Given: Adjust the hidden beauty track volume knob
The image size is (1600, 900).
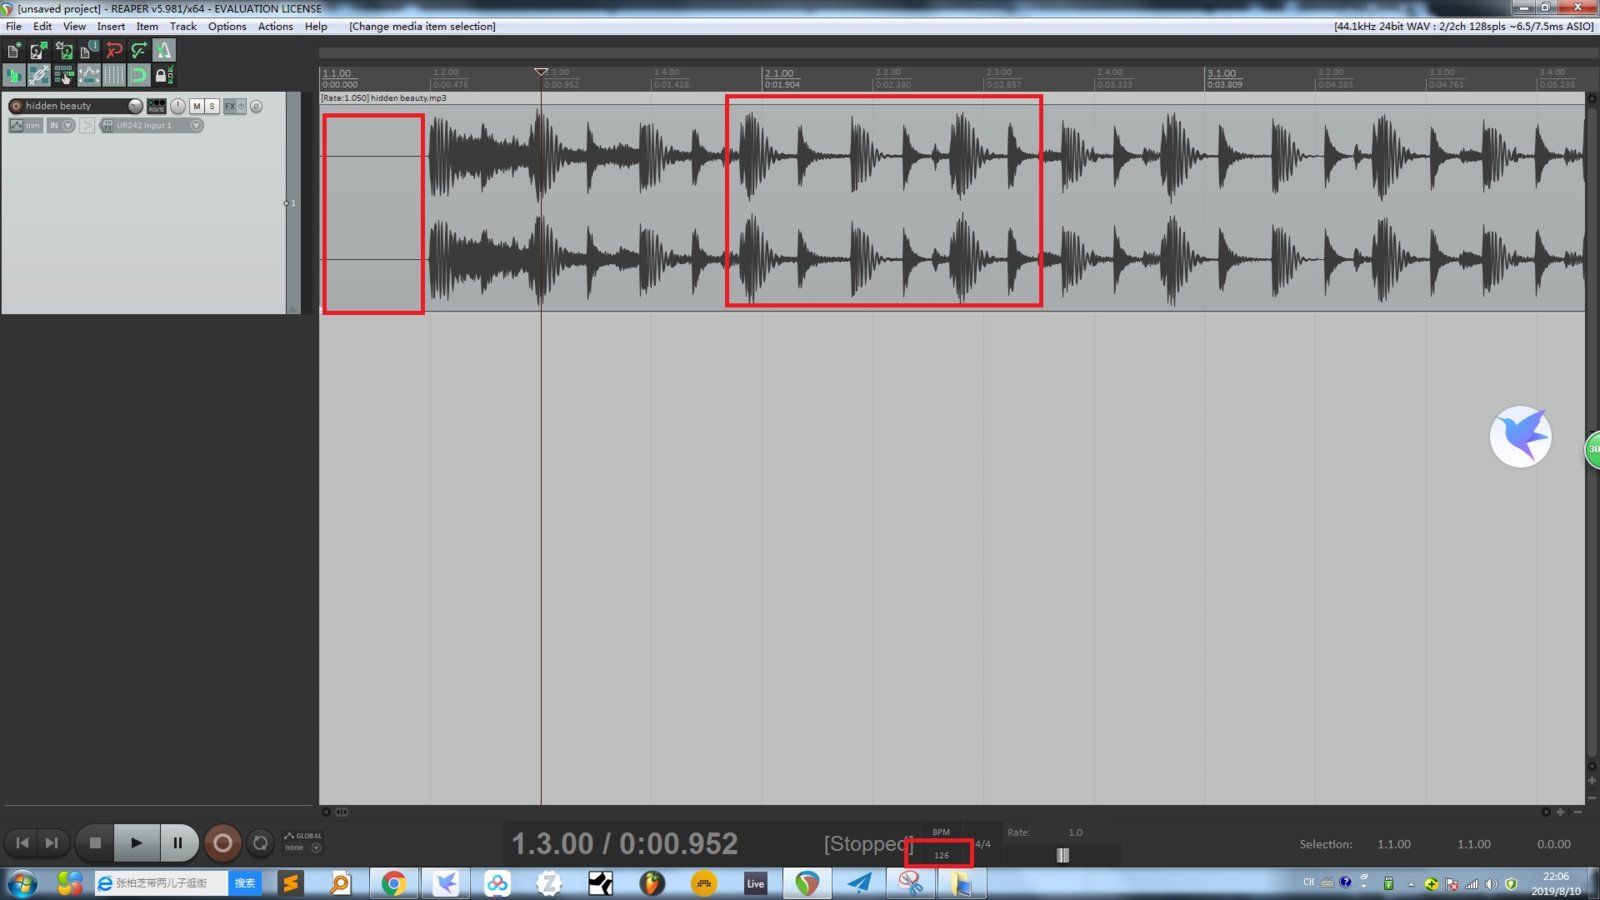Looking at the screenshot, I should (x=135, y=106).
